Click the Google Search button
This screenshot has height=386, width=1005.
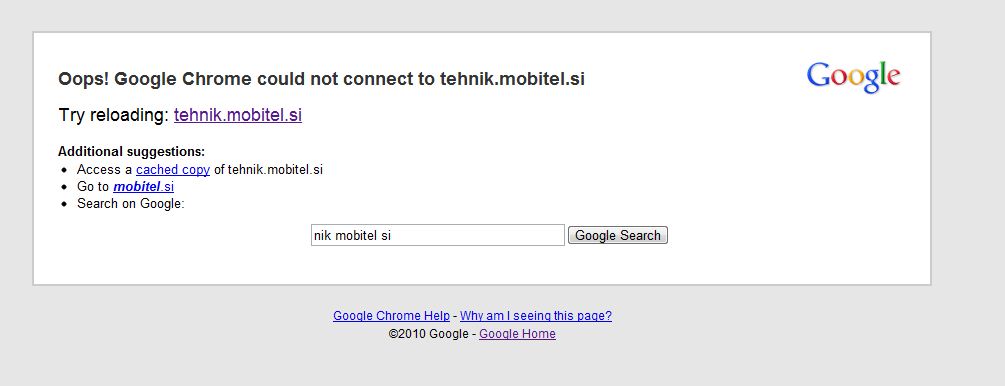(x=618, y=235)
